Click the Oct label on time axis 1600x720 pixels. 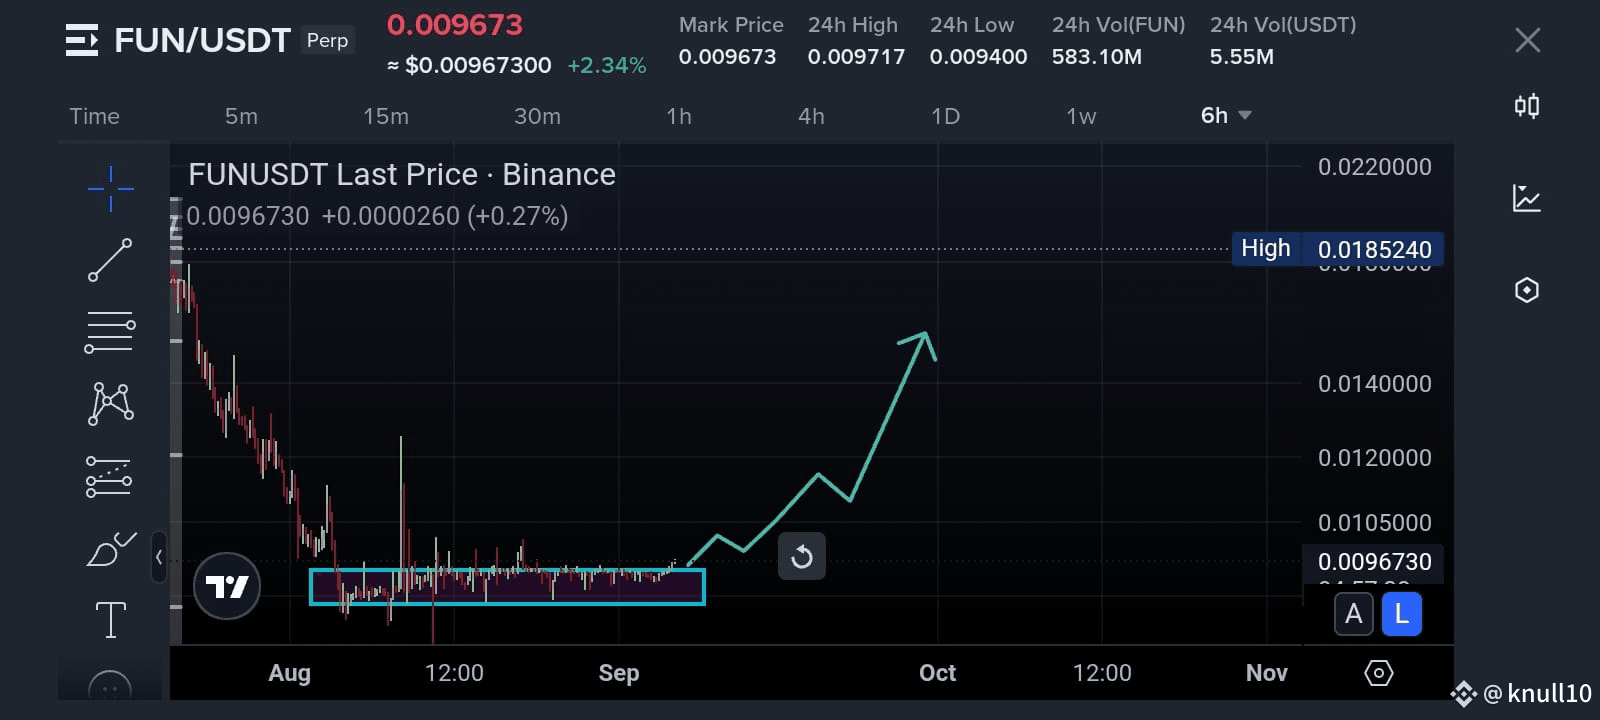[937, 673]
